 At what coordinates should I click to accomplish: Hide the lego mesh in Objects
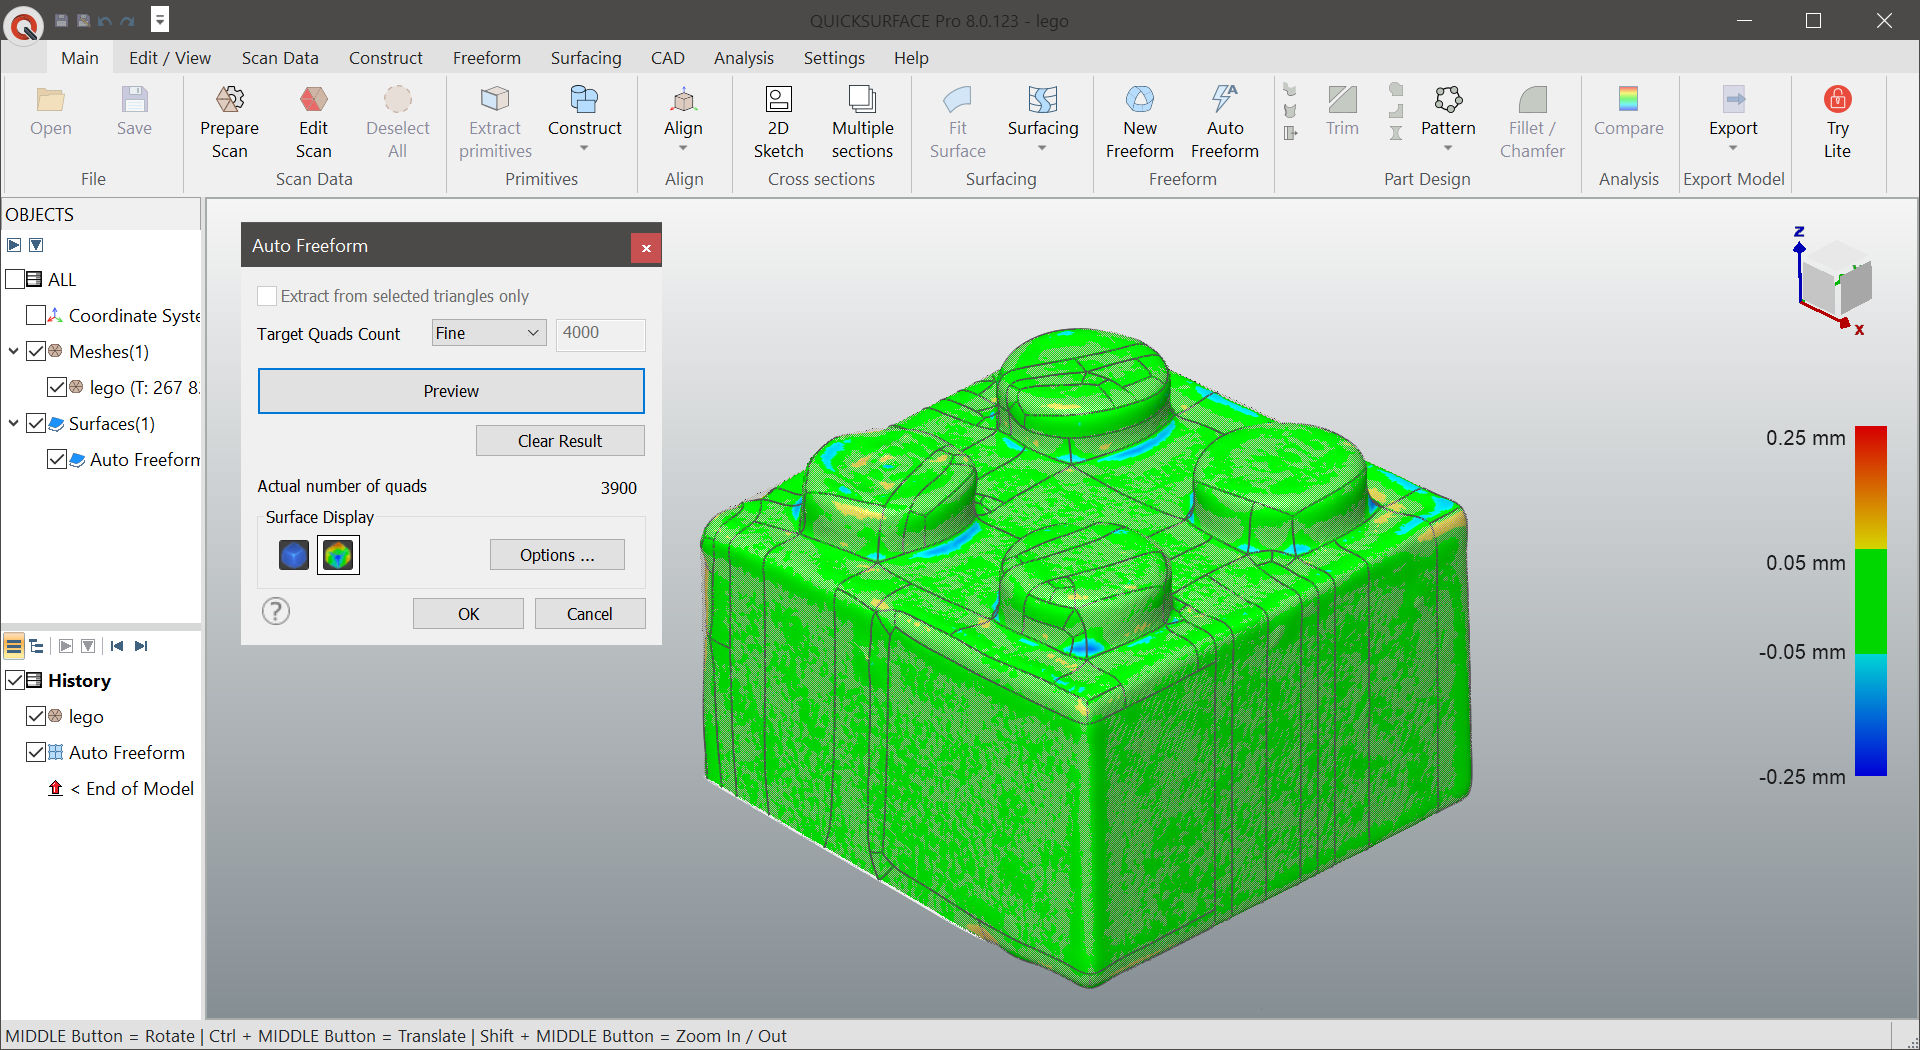[57, 387]
